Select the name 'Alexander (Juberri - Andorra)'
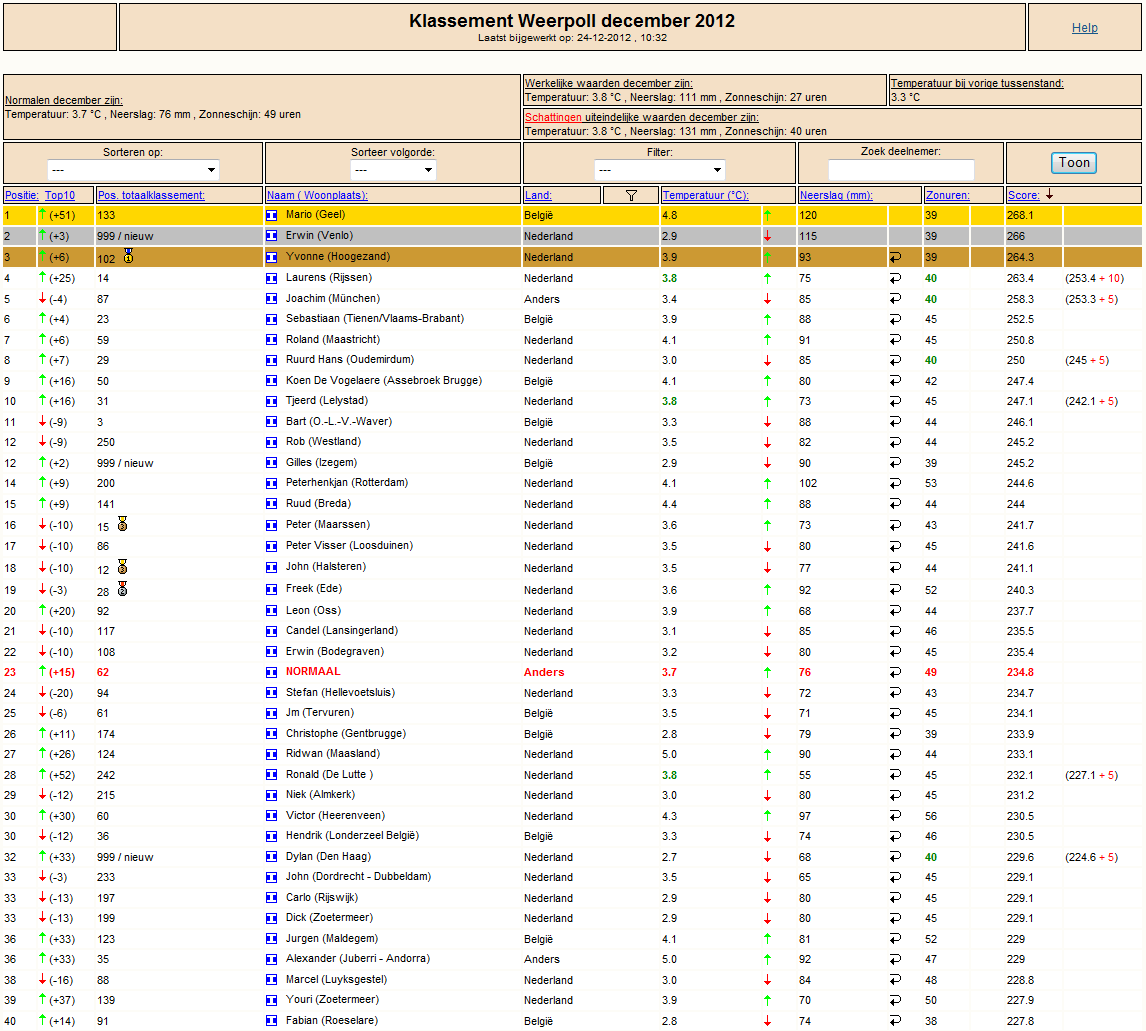The width and height of the screenshot is (1146, 1031). (358, 959)
